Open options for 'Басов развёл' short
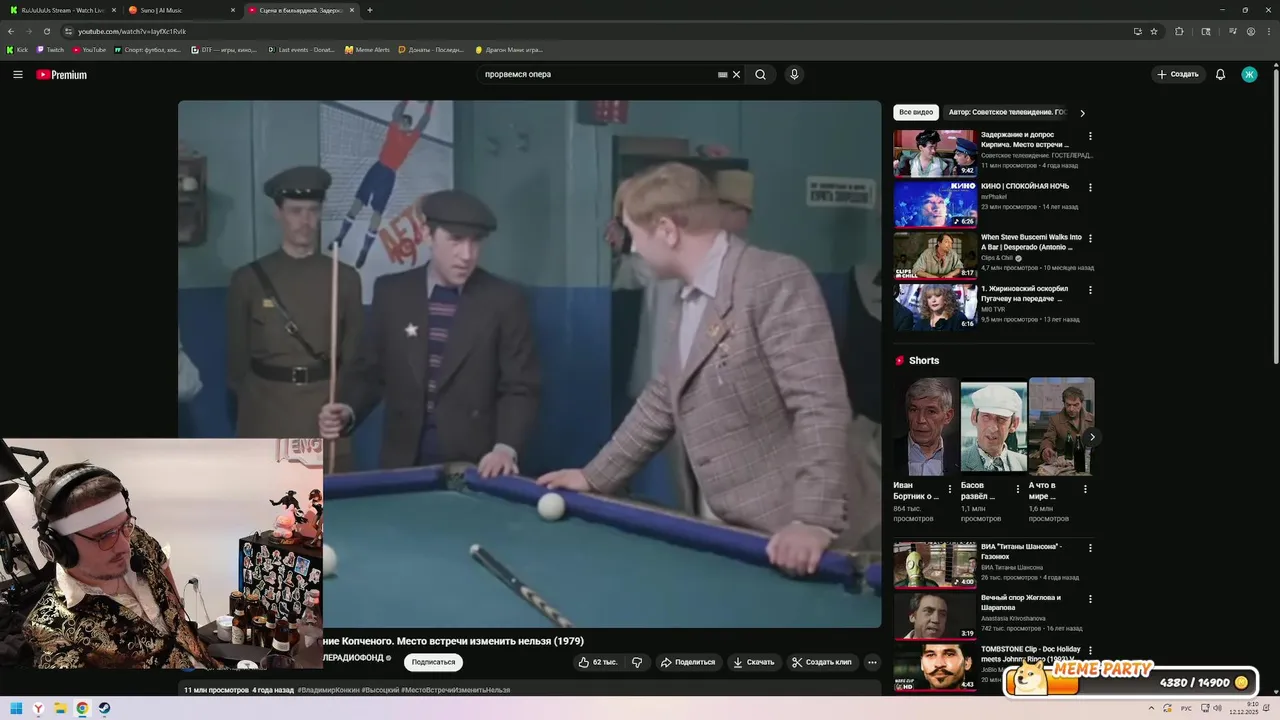1280x720 pixels. pos(1018,489)
